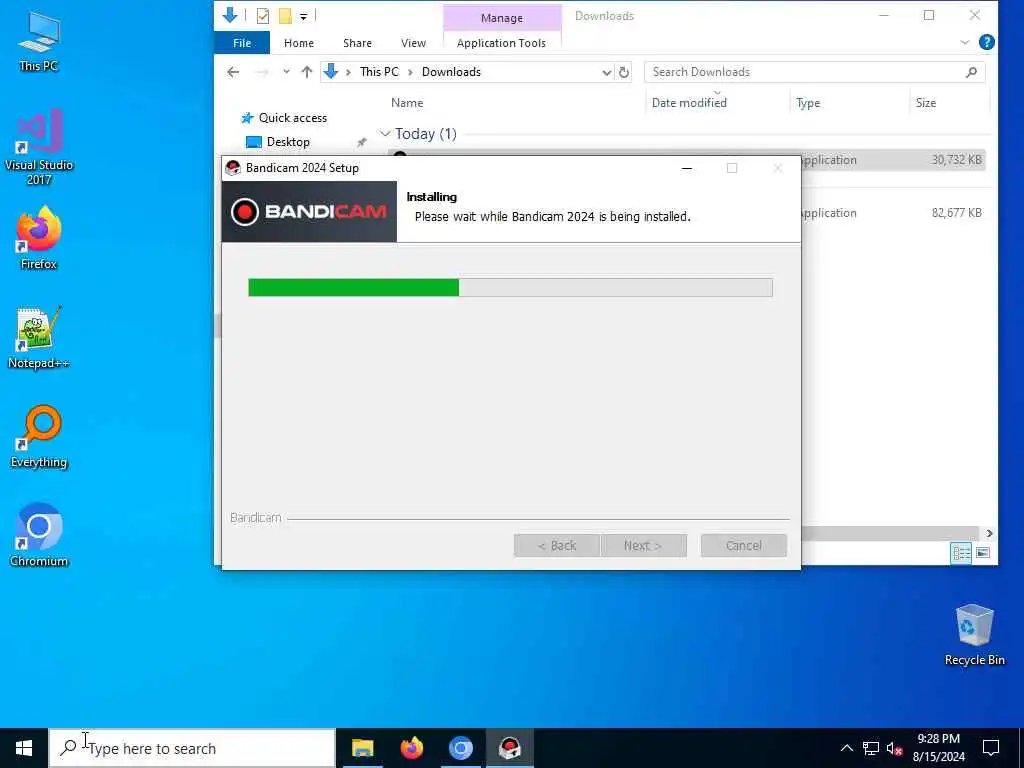Open network status tray icon

(871, 748)
